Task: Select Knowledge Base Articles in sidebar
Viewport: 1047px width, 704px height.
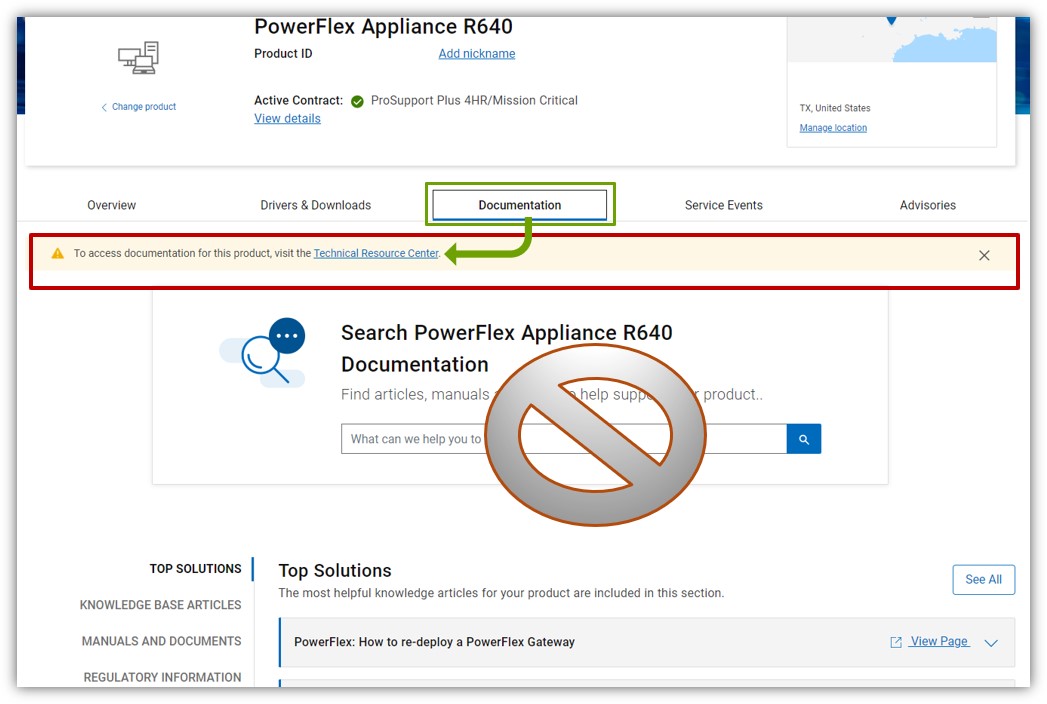Action: point(161,605)
